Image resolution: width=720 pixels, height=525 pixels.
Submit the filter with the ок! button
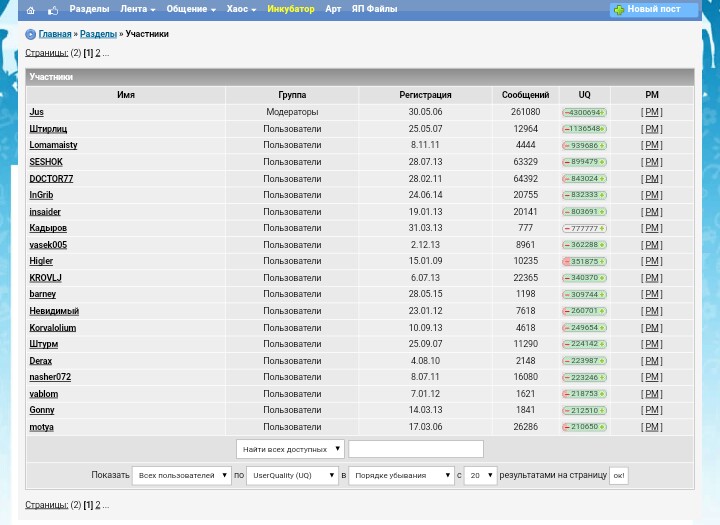[619, 475]
